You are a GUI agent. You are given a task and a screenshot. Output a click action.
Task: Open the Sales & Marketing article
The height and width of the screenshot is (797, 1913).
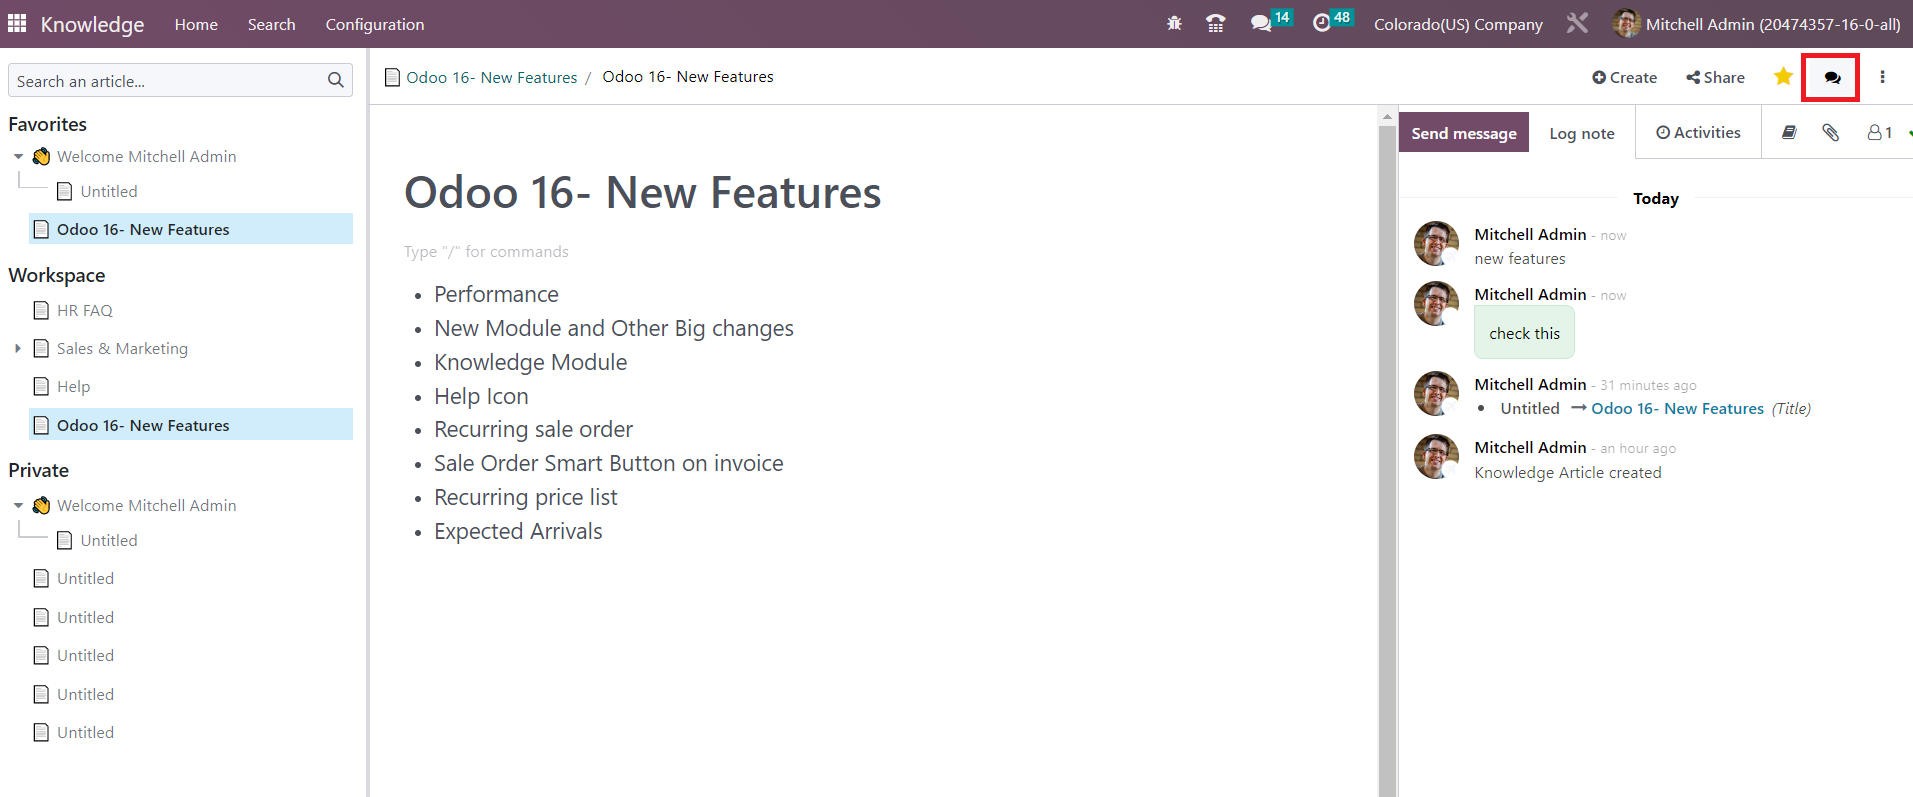click(x=122, y=348)
